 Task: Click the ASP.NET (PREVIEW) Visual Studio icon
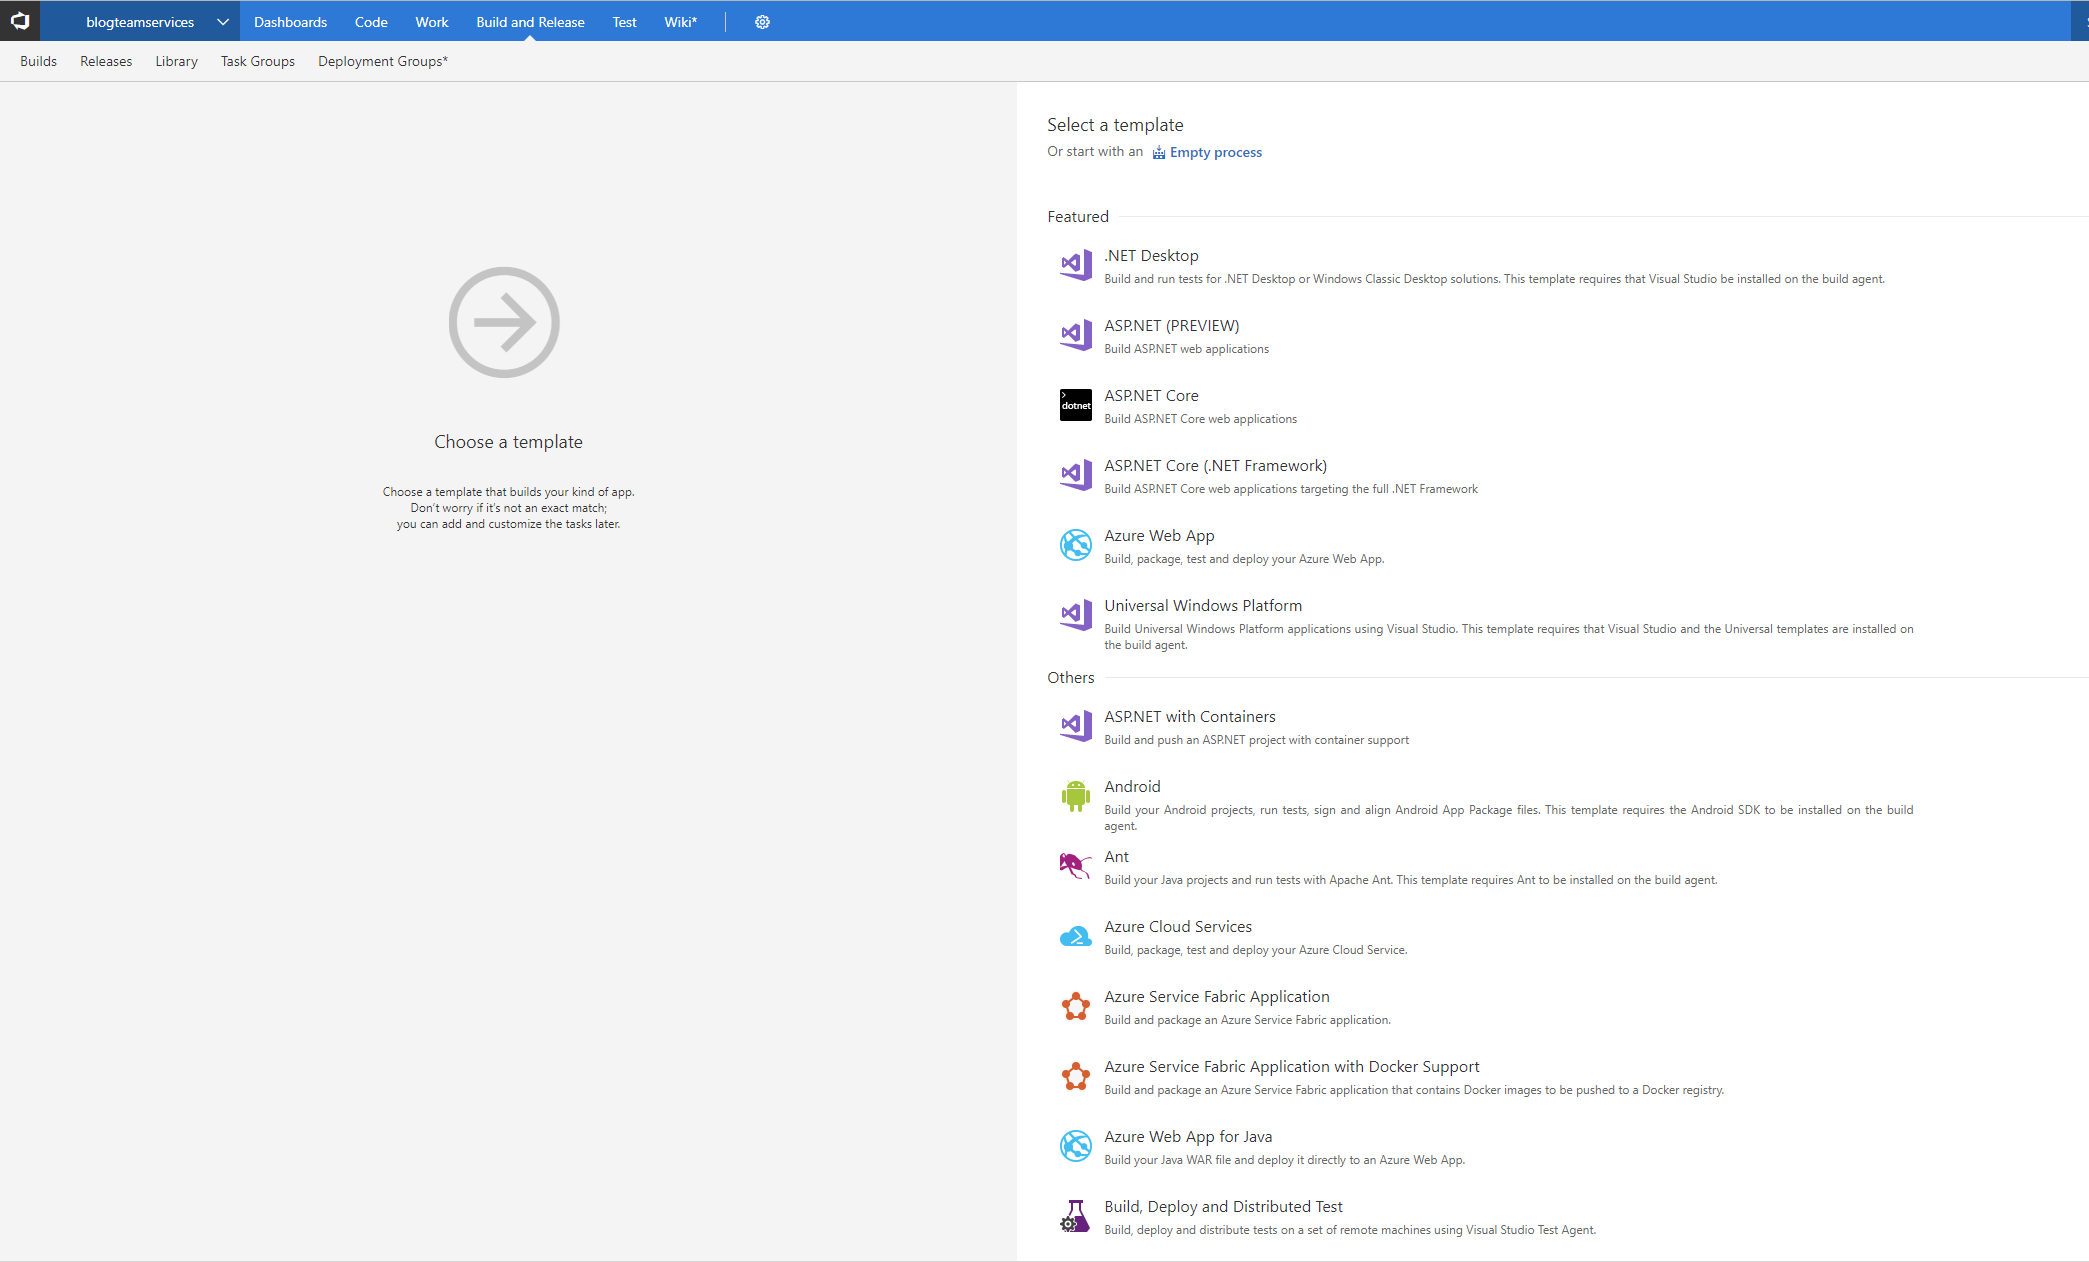tap(1076, 335)
